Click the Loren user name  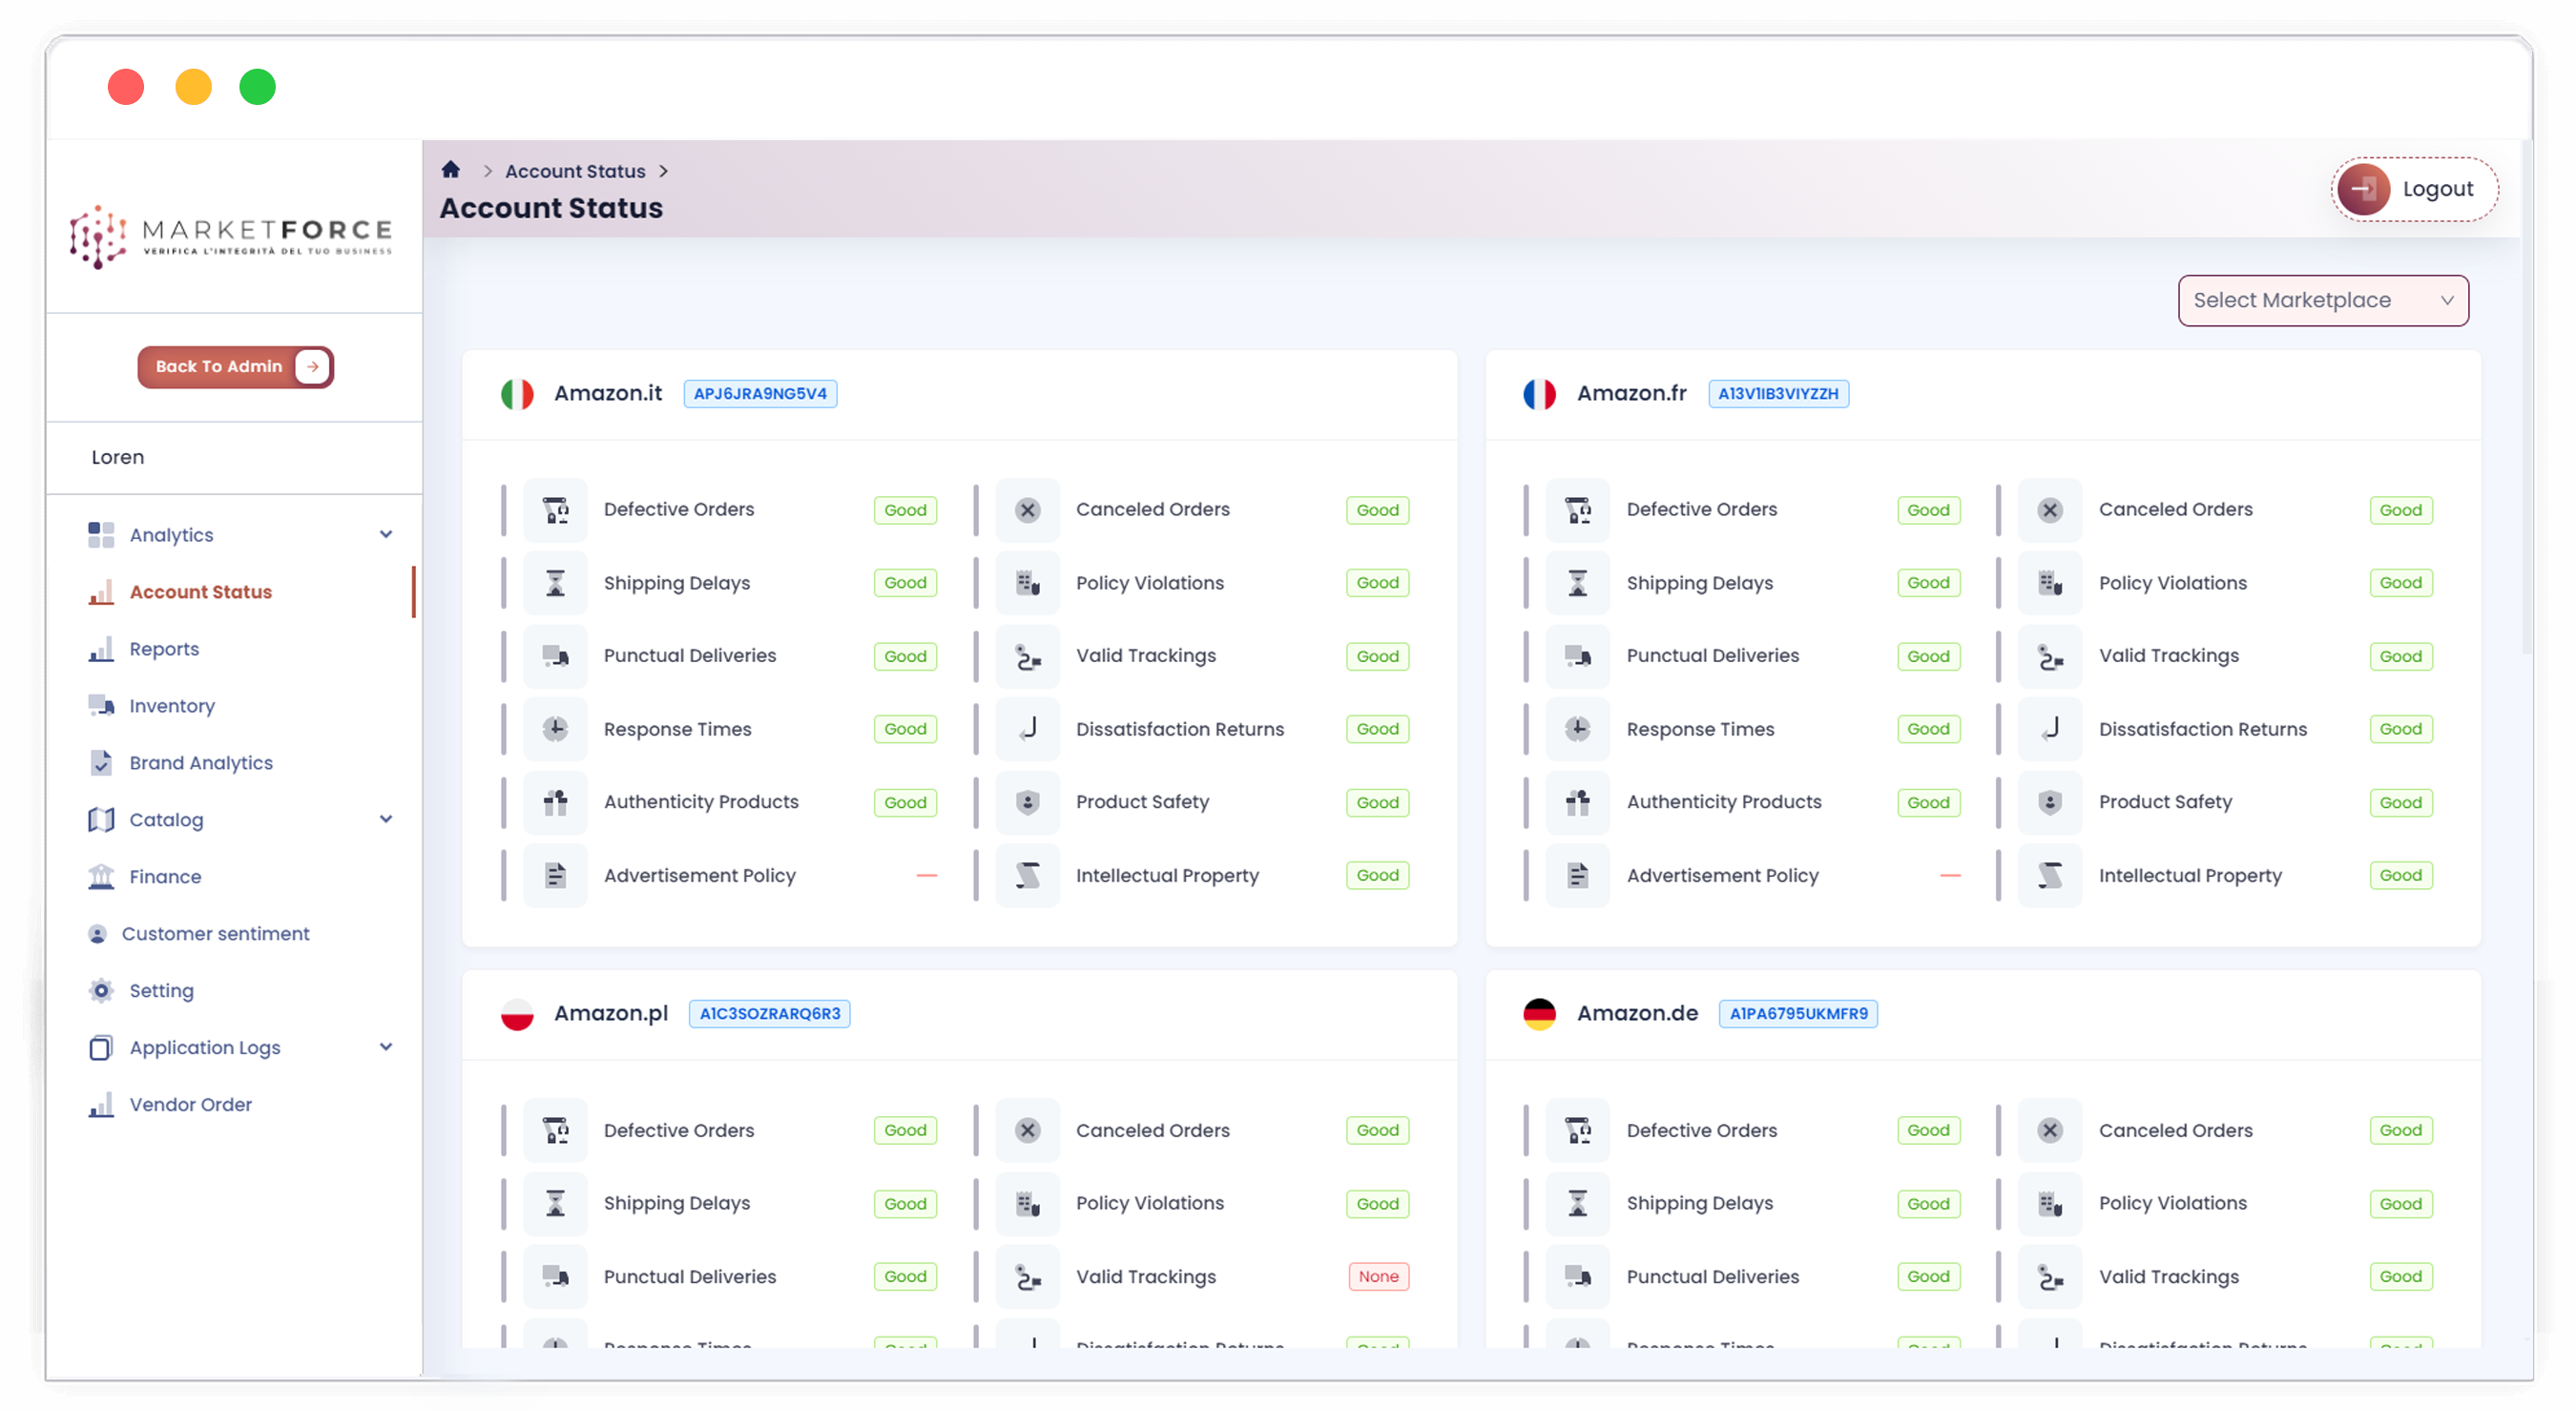click(x=118, y=458)
